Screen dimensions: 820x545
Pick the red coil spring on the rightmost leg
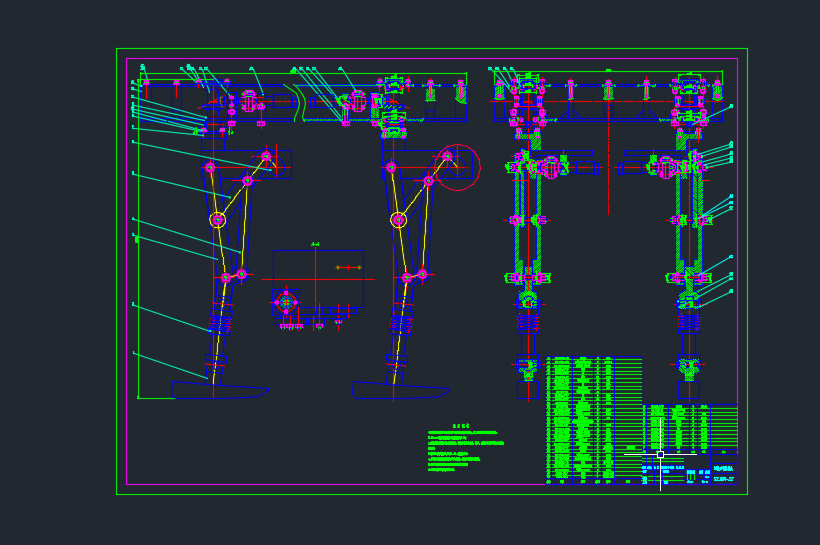(689, 321)
